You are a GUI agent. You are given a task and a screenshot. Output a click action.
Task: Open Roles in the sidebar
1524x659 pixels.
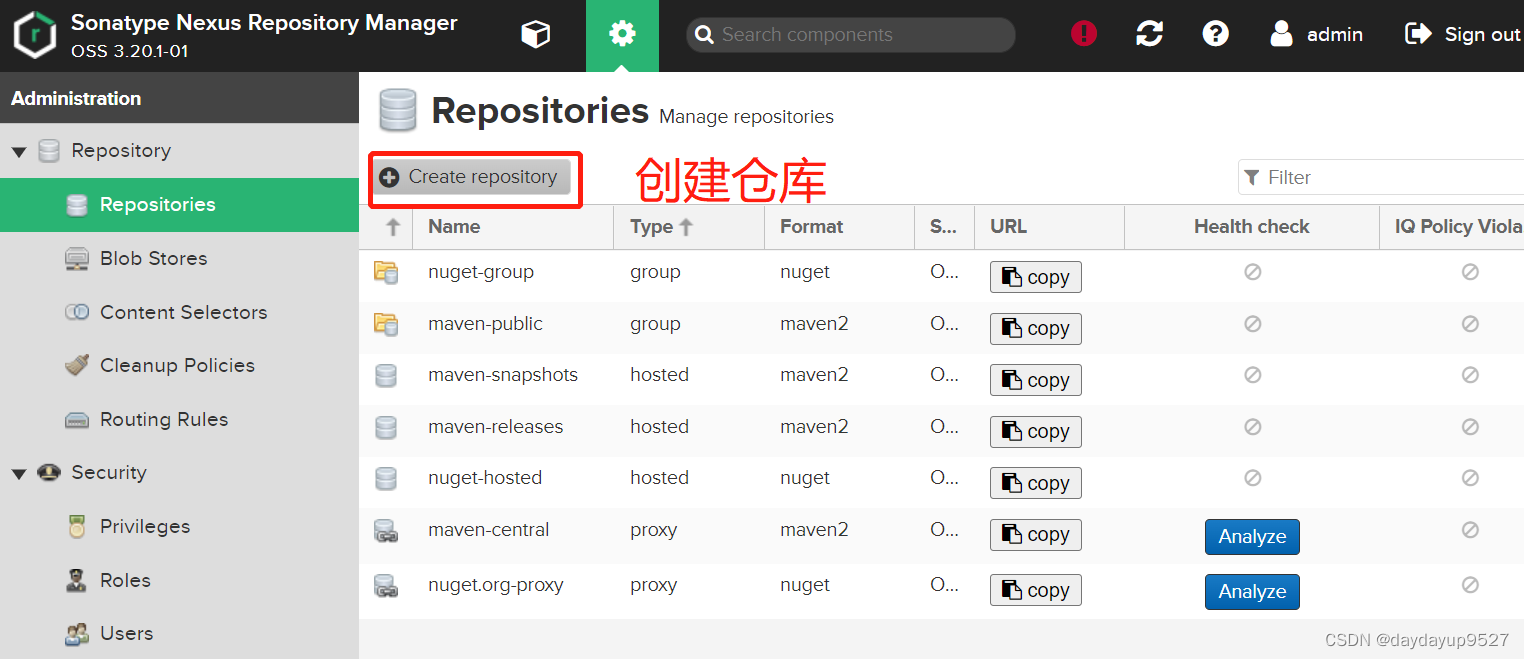[179, 580]
